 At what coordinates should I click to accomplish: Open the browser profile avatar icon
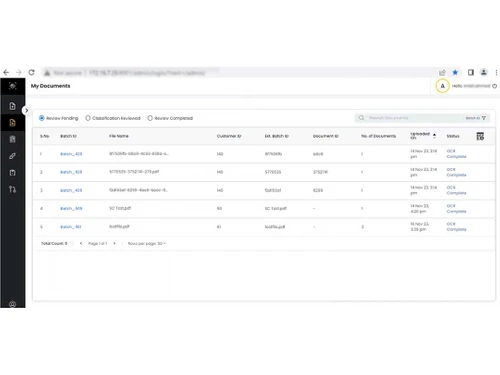(x=484, y=72)
